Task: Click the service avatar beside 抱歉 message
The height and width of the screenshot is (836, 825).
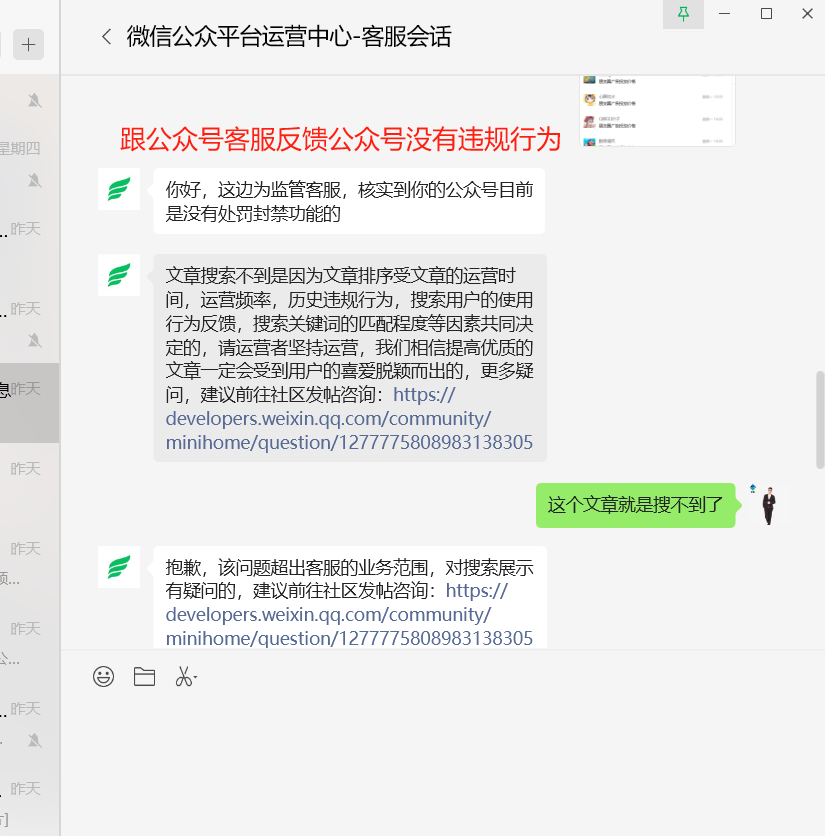Action: (x=119, y=567)
